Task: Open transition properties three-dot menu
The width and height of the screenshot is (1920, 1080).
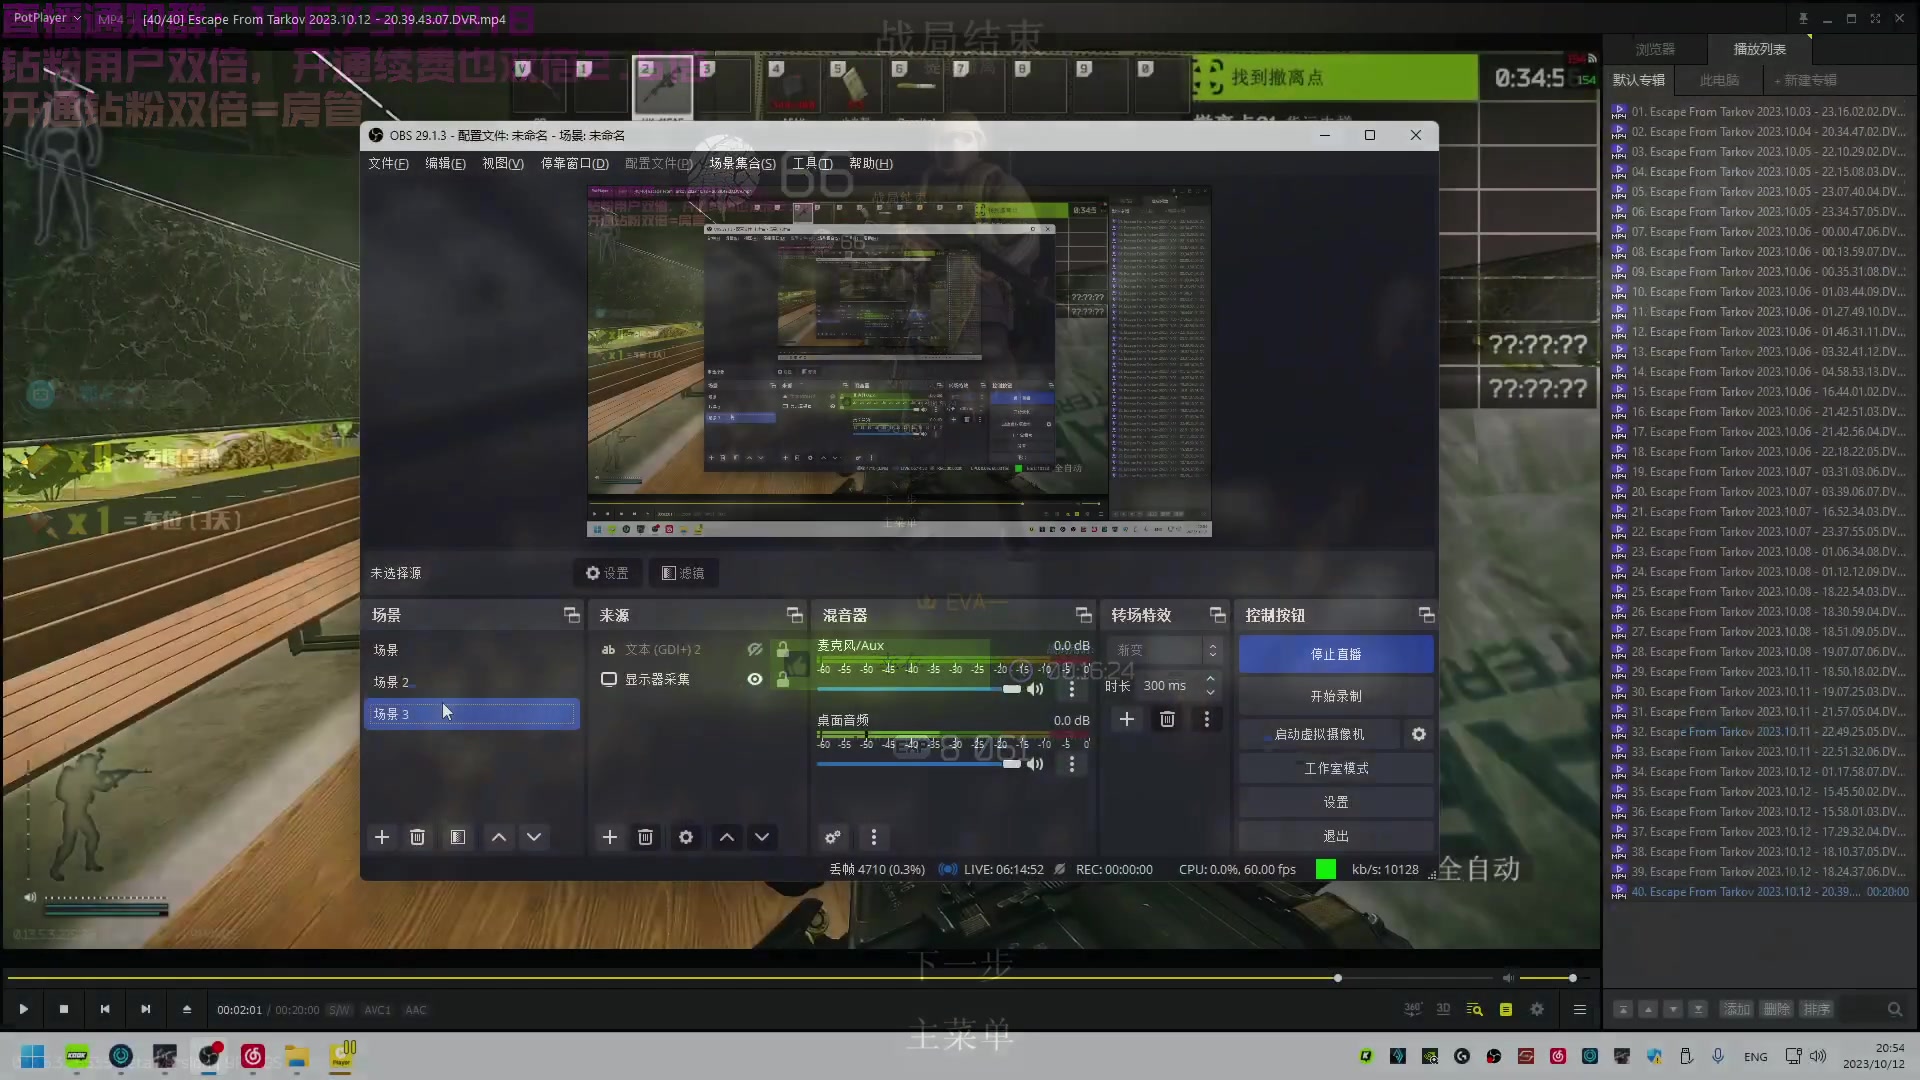Action: click(x=1207, y=719)
